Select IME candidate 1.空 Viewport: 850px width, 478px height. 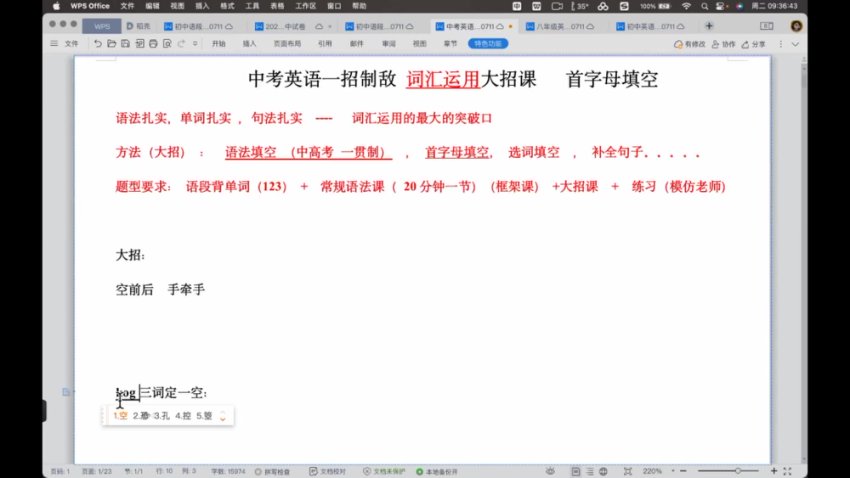tap(121, 415)
